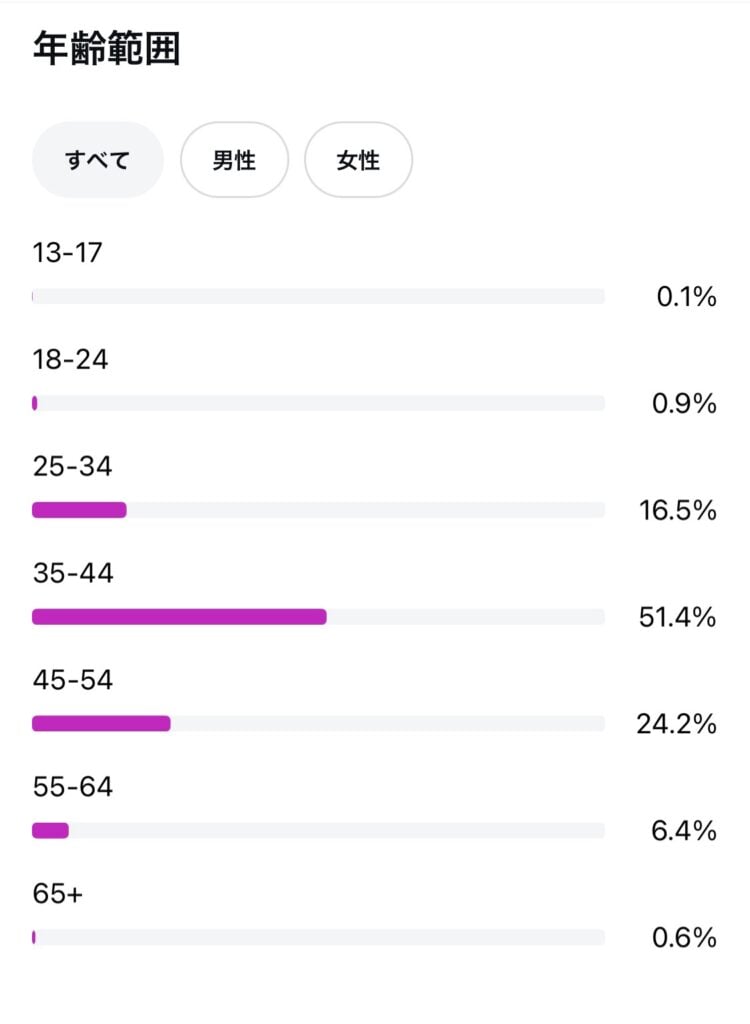Click the 45-54 purple progress bar
This screenshot has height=1024, width=750.
tap(101, 723)
